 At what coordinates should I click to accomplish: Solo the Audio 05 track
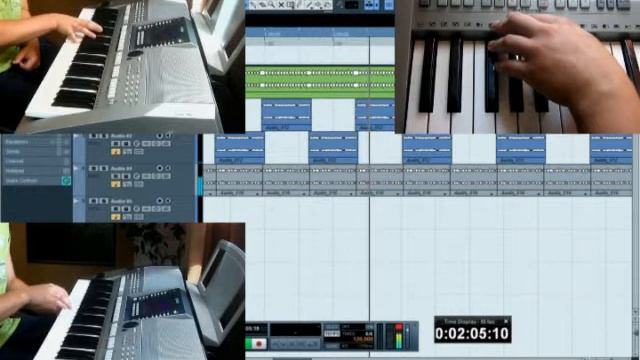pos(104,201)
